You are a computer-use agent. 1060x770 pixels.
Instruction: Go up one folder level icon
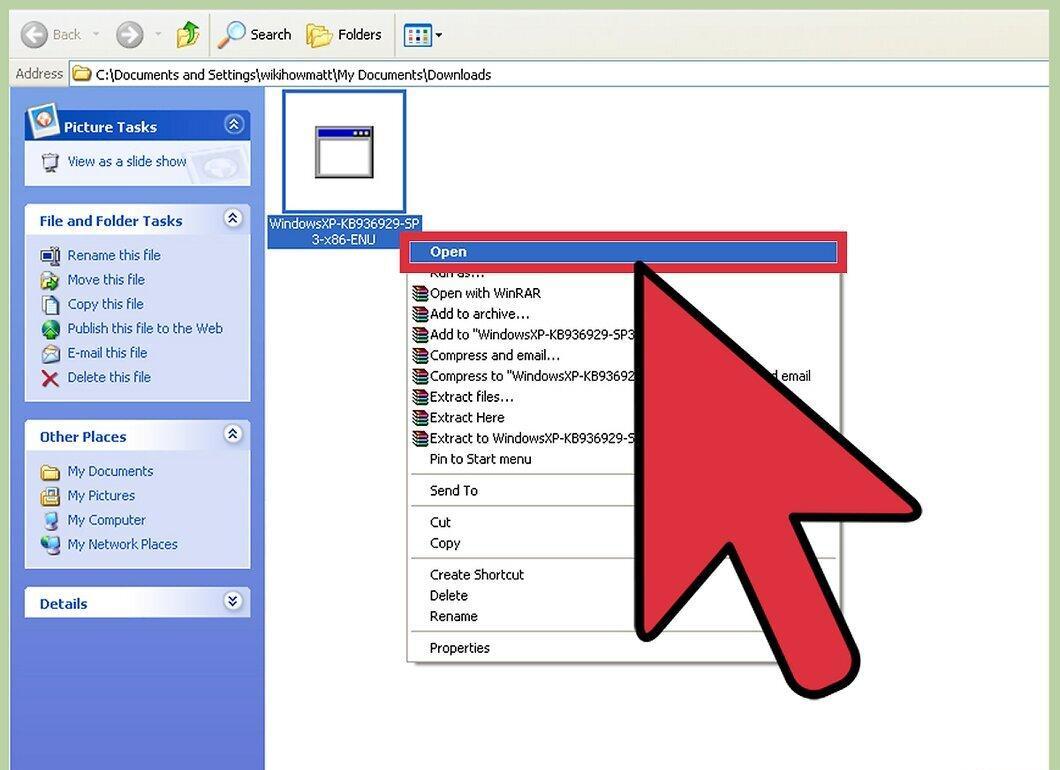[x=188, y=34]
